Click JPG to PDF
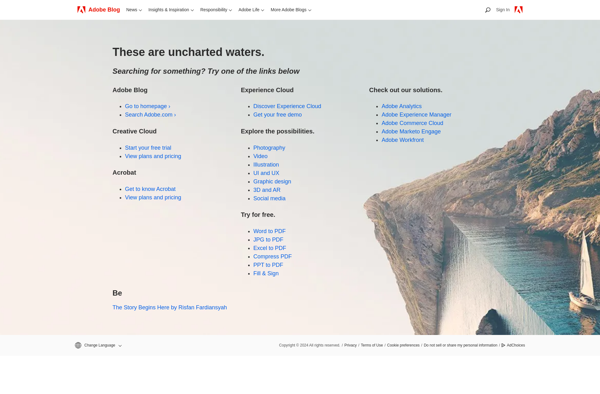The image size is (600, 394). (268, 239)
